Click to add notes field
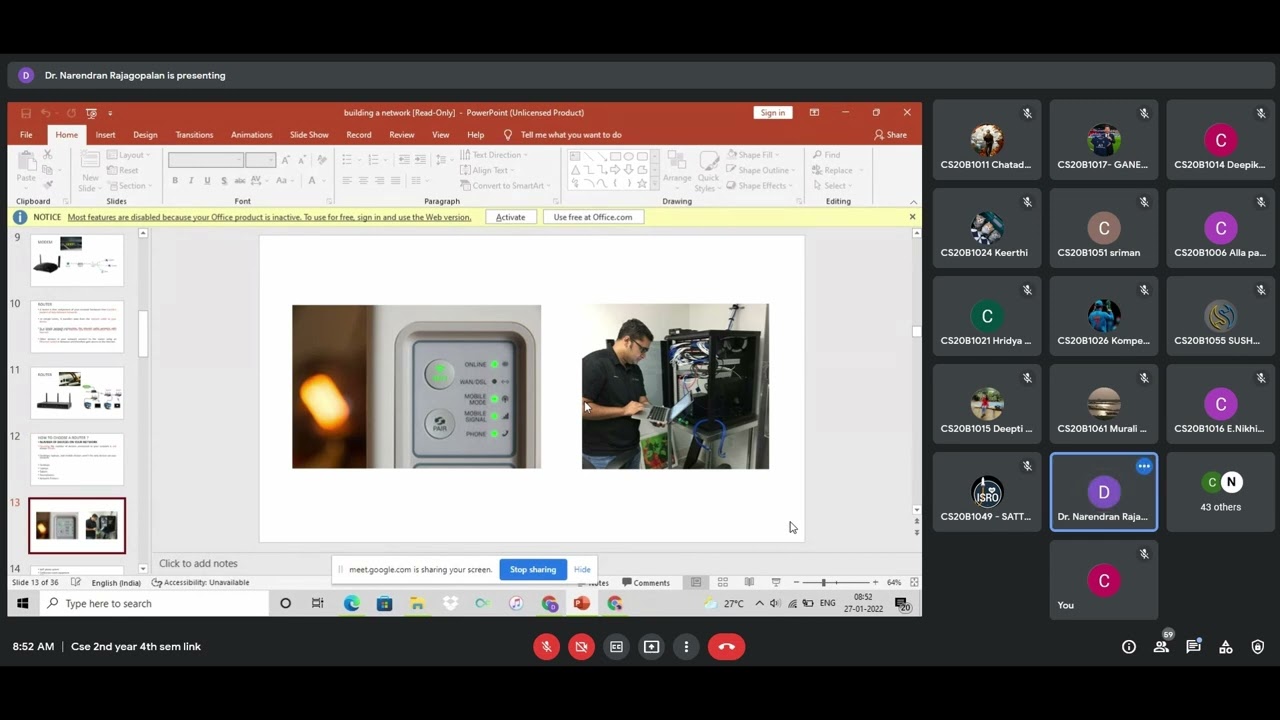This screenshot has height=720, width=1280. click(x=198, y=564)
